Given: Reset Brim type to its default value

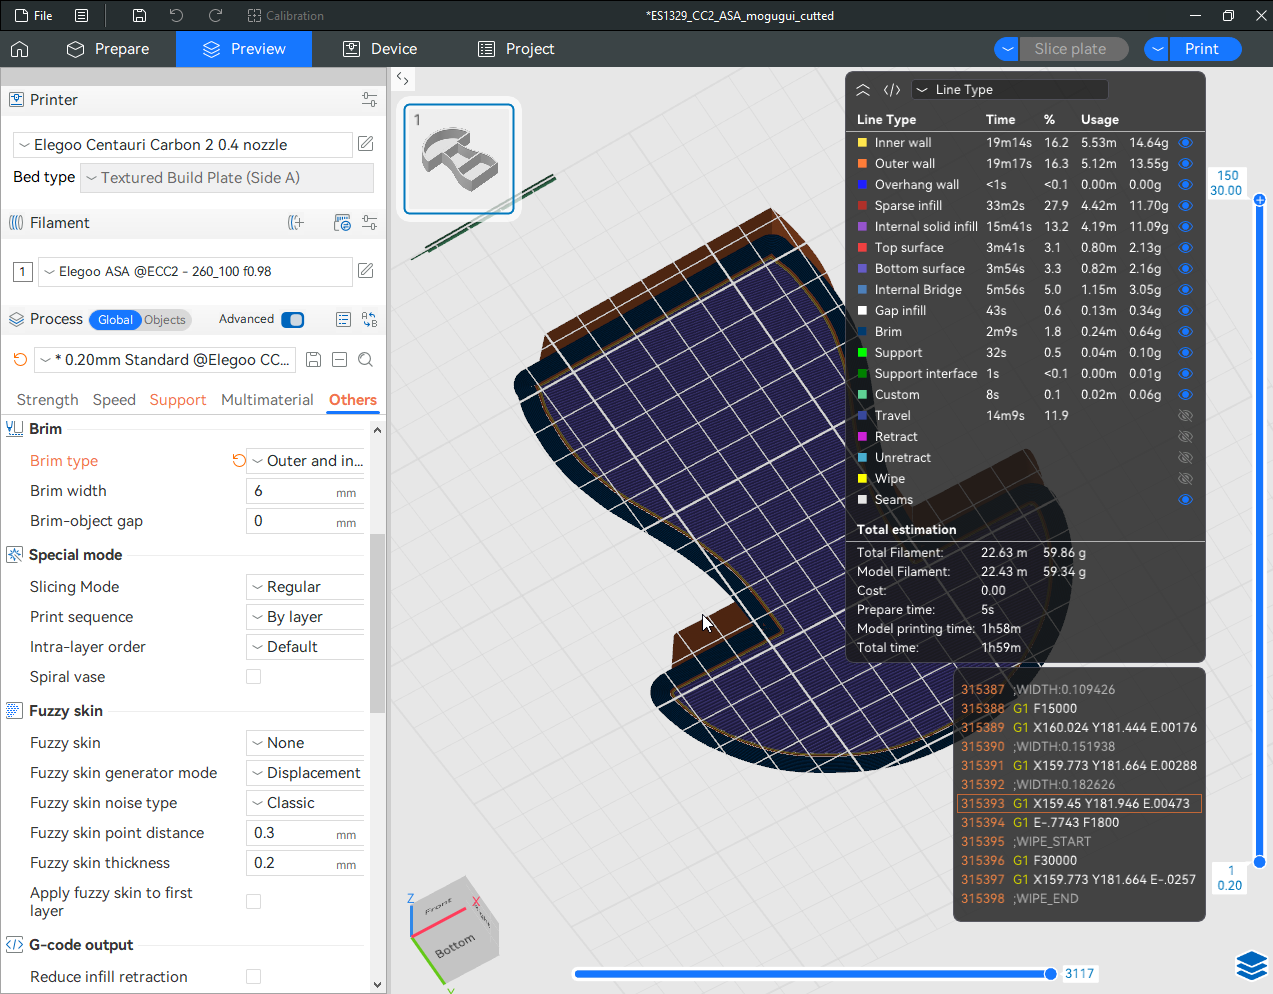Looking at the screenshot, I should click(x=239, y=461).
